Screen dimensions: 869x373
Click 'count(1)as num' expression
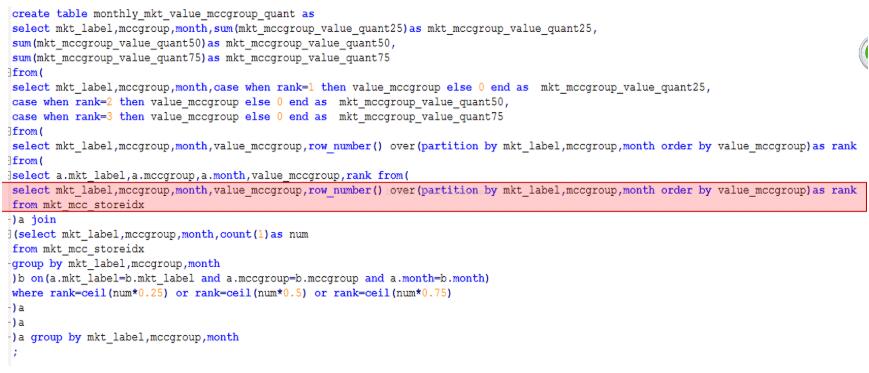coord(264,234)
